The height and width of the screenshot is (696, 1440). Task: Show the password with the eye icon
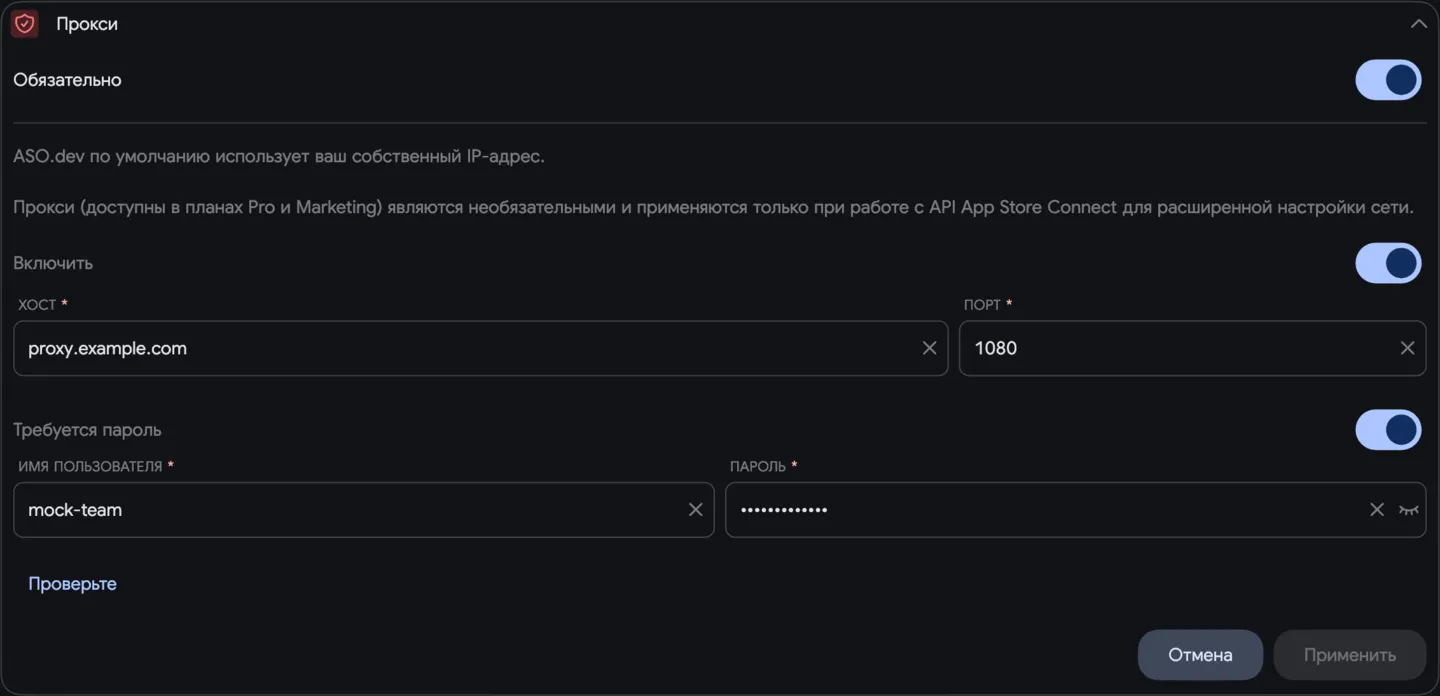pyautogui.click(x=1409, y=510)
